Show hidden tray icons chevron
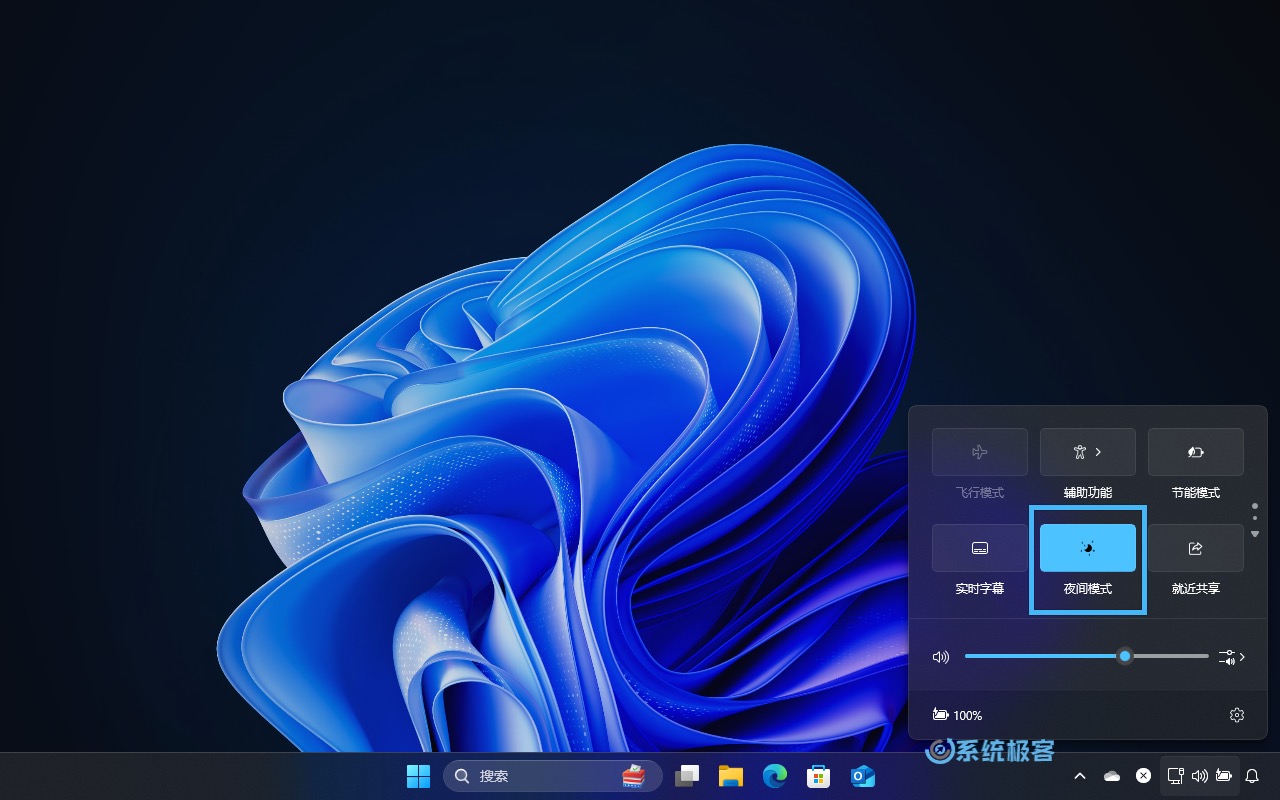 tap(1080, 776)
